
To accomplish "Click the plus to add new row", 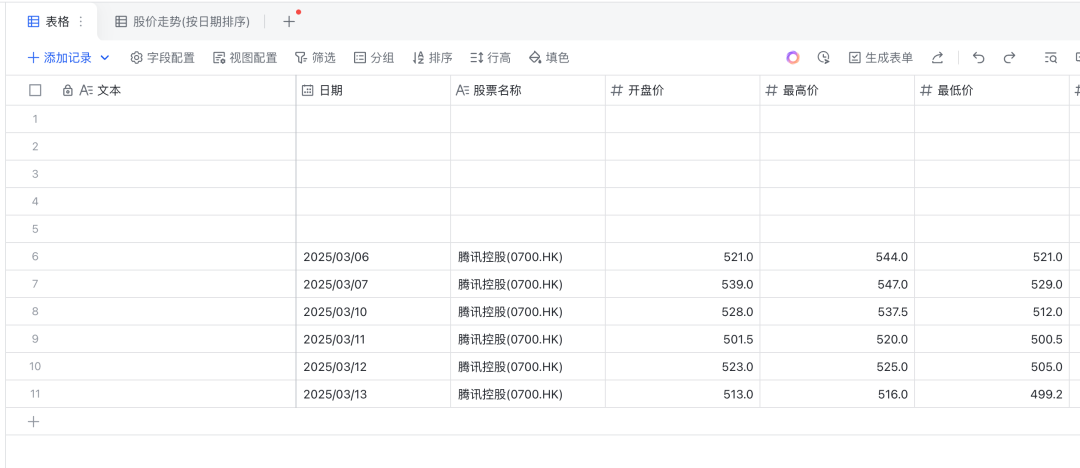I will pyautogui.click(x=33, y=421).
